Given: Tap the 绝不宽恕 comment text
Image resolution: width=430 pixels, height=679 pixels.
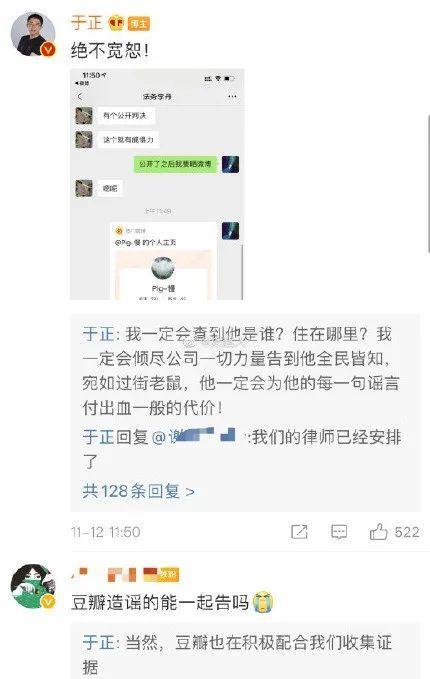Looking at the screenshot, I should (x=110, y=51).
